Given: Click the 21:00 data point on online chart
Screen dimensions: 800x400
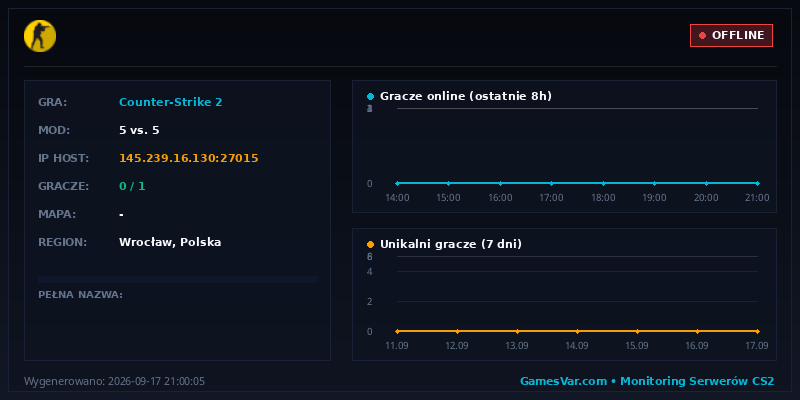Looking at the screenshot, I should click(x=758, y=183).
